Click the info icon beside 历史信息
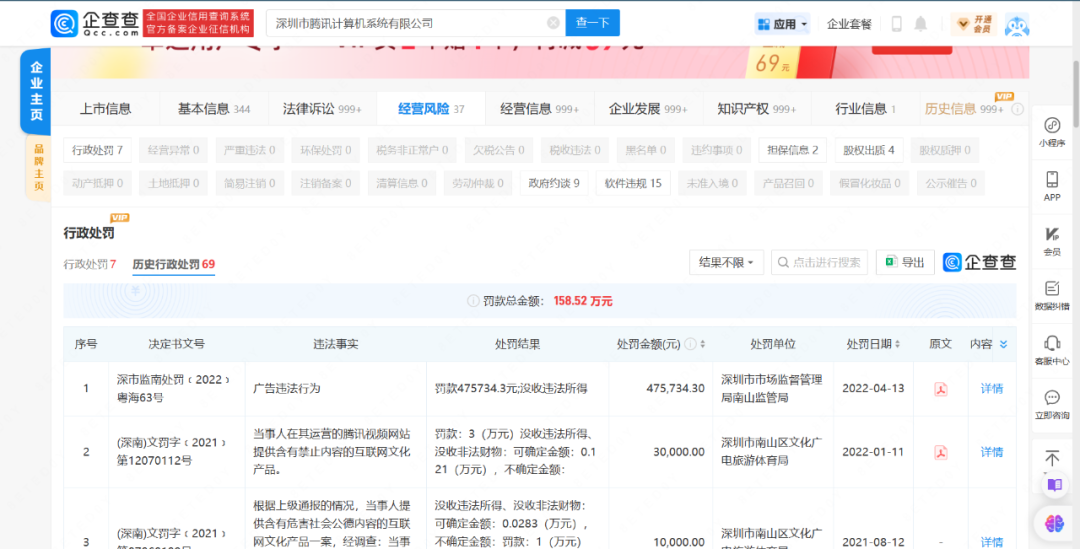The width and height of the screenshot is (1080, 549). (1017, 109)
